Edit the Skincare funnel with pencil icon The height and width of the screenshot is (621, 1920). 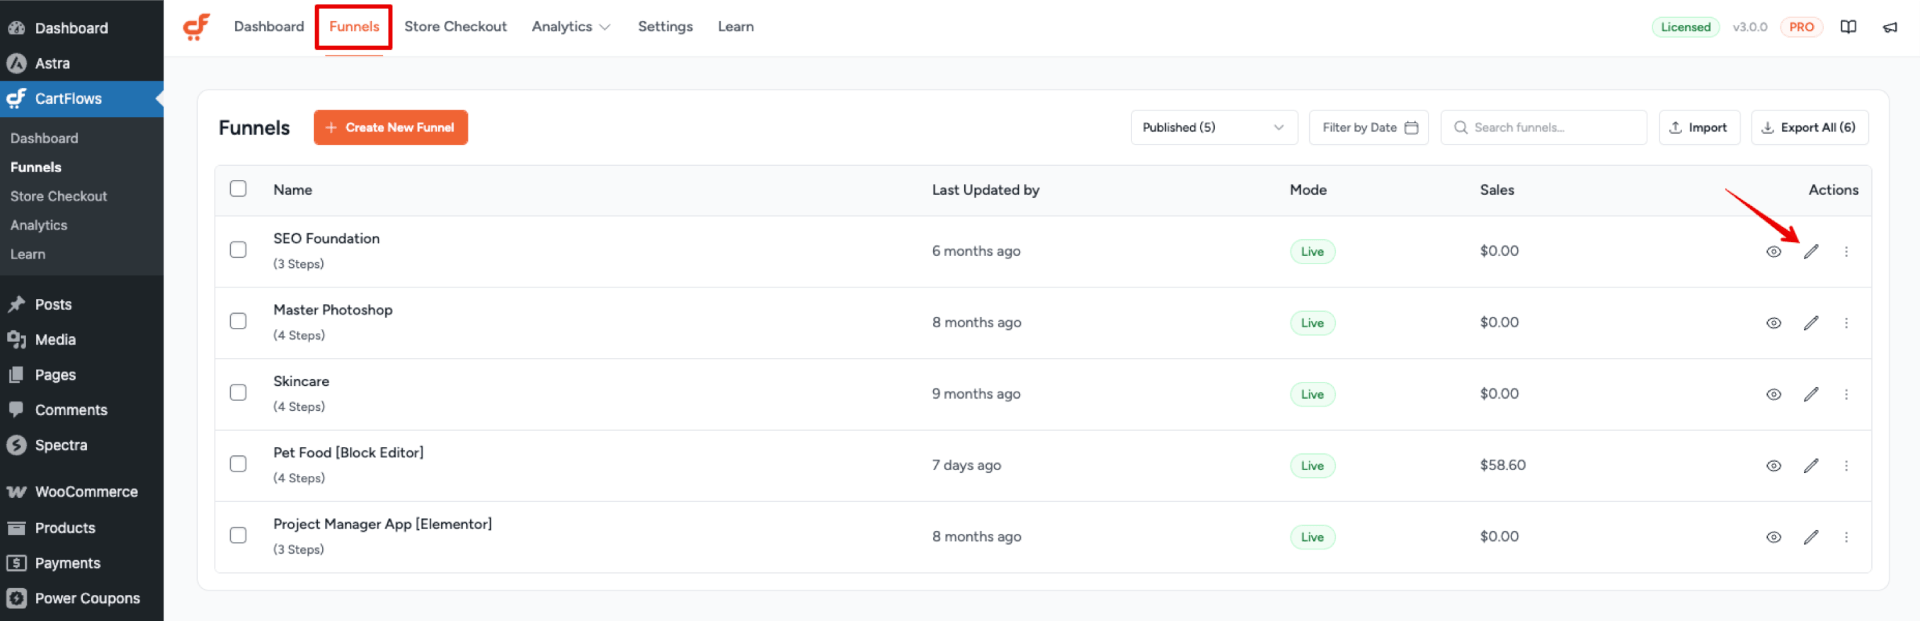coord(1811,395)
